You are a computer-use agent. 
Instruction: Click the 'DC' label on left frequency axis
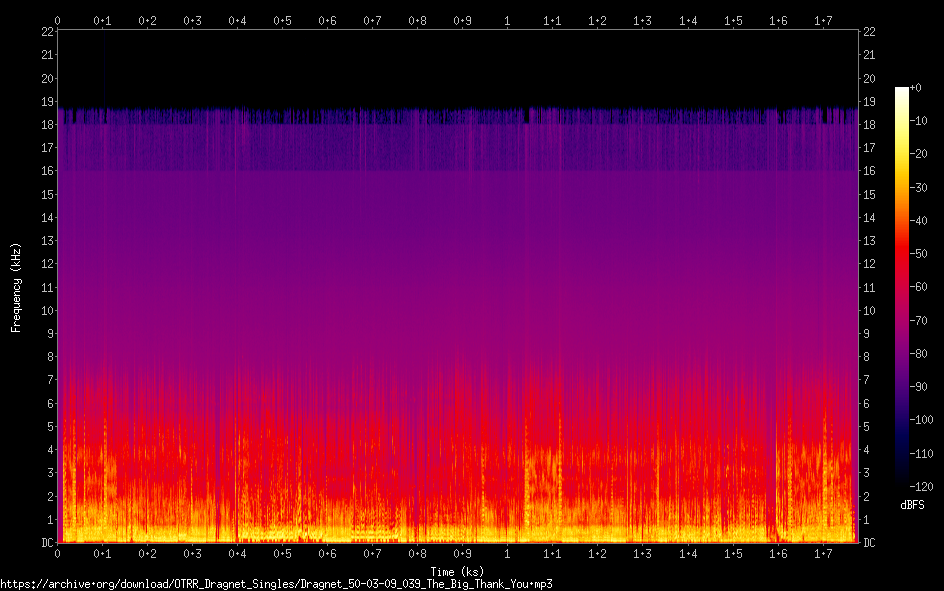tap(46, 543)
